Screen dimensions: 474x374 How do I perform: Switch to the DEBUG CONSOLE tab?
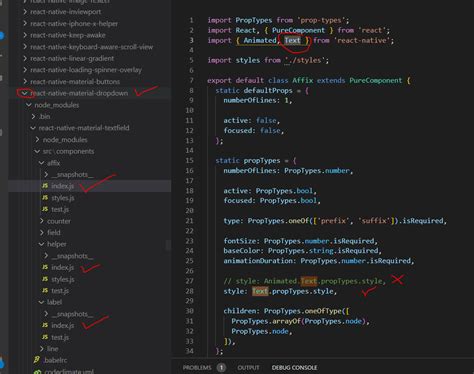pyautogui.click(x=294, y=367)
